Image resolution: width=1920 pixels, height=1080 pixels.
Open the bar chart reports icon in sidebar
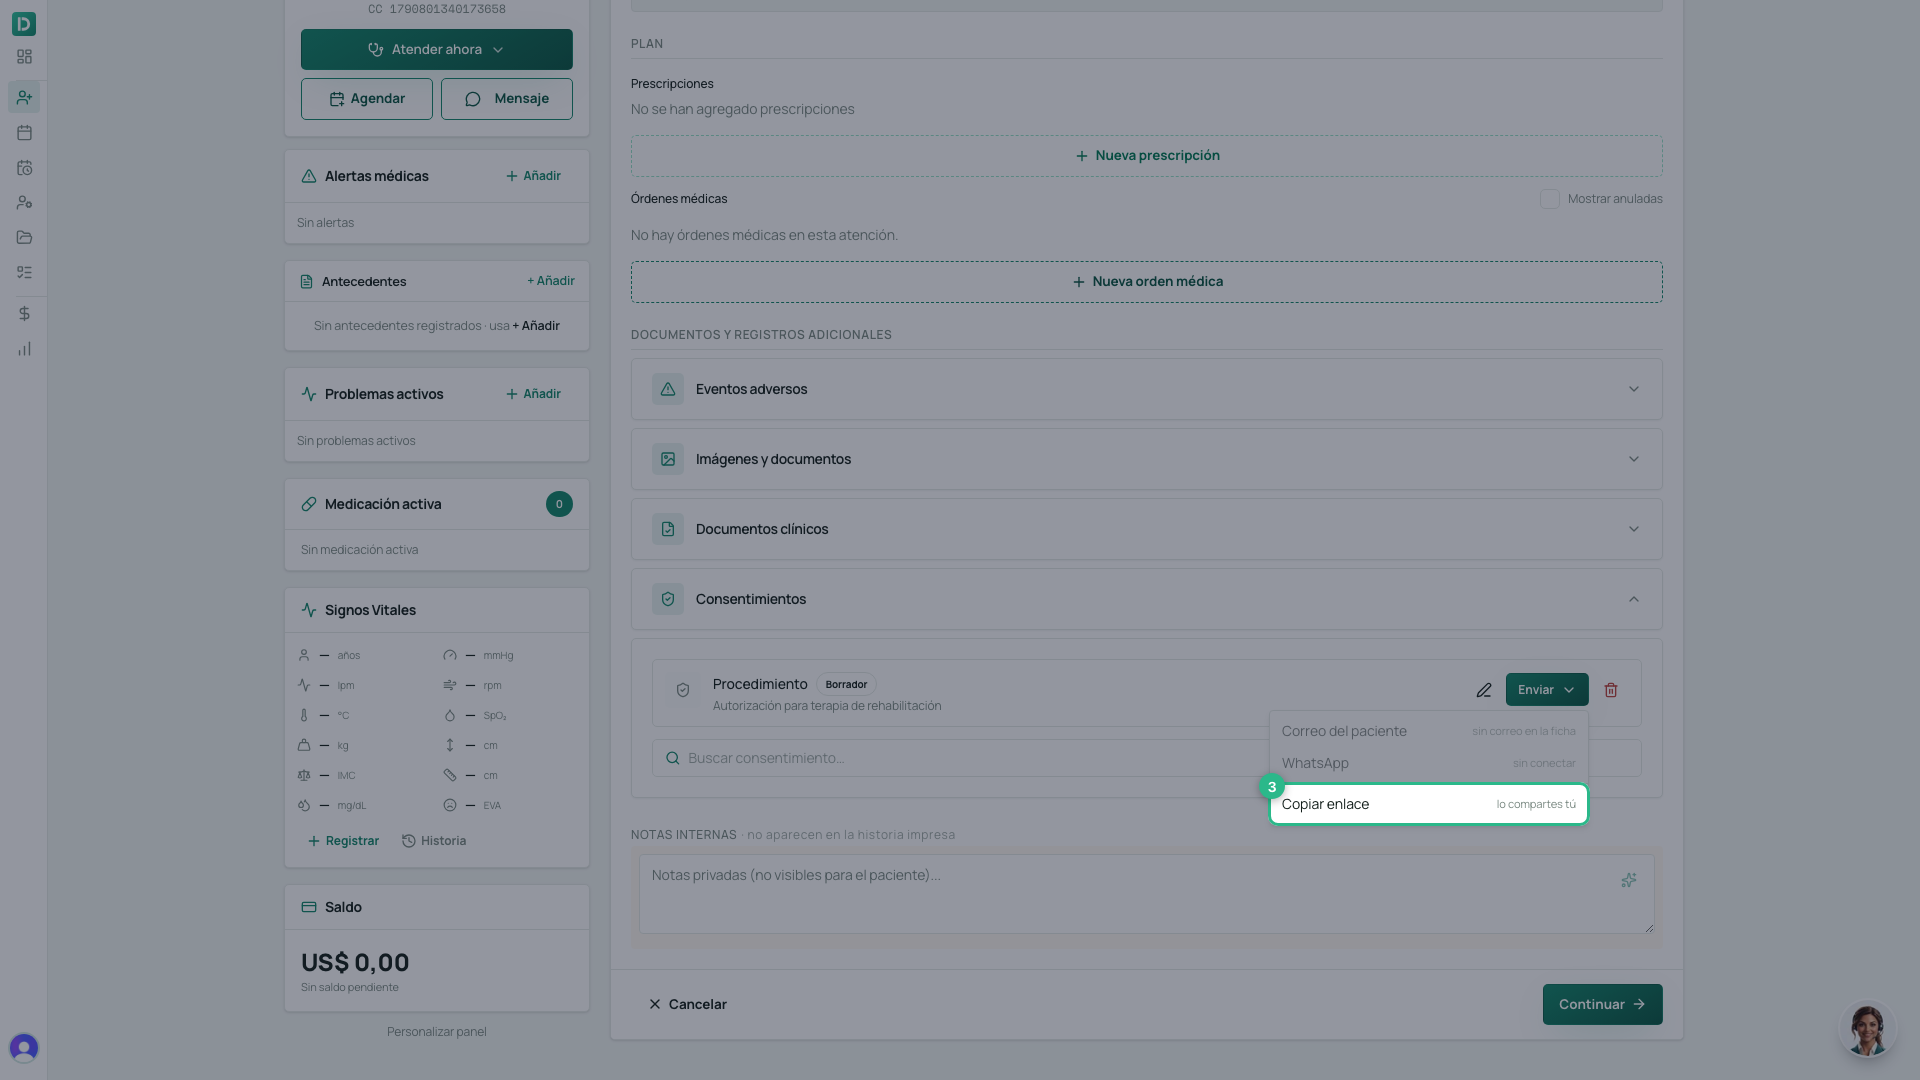point(24,349)
